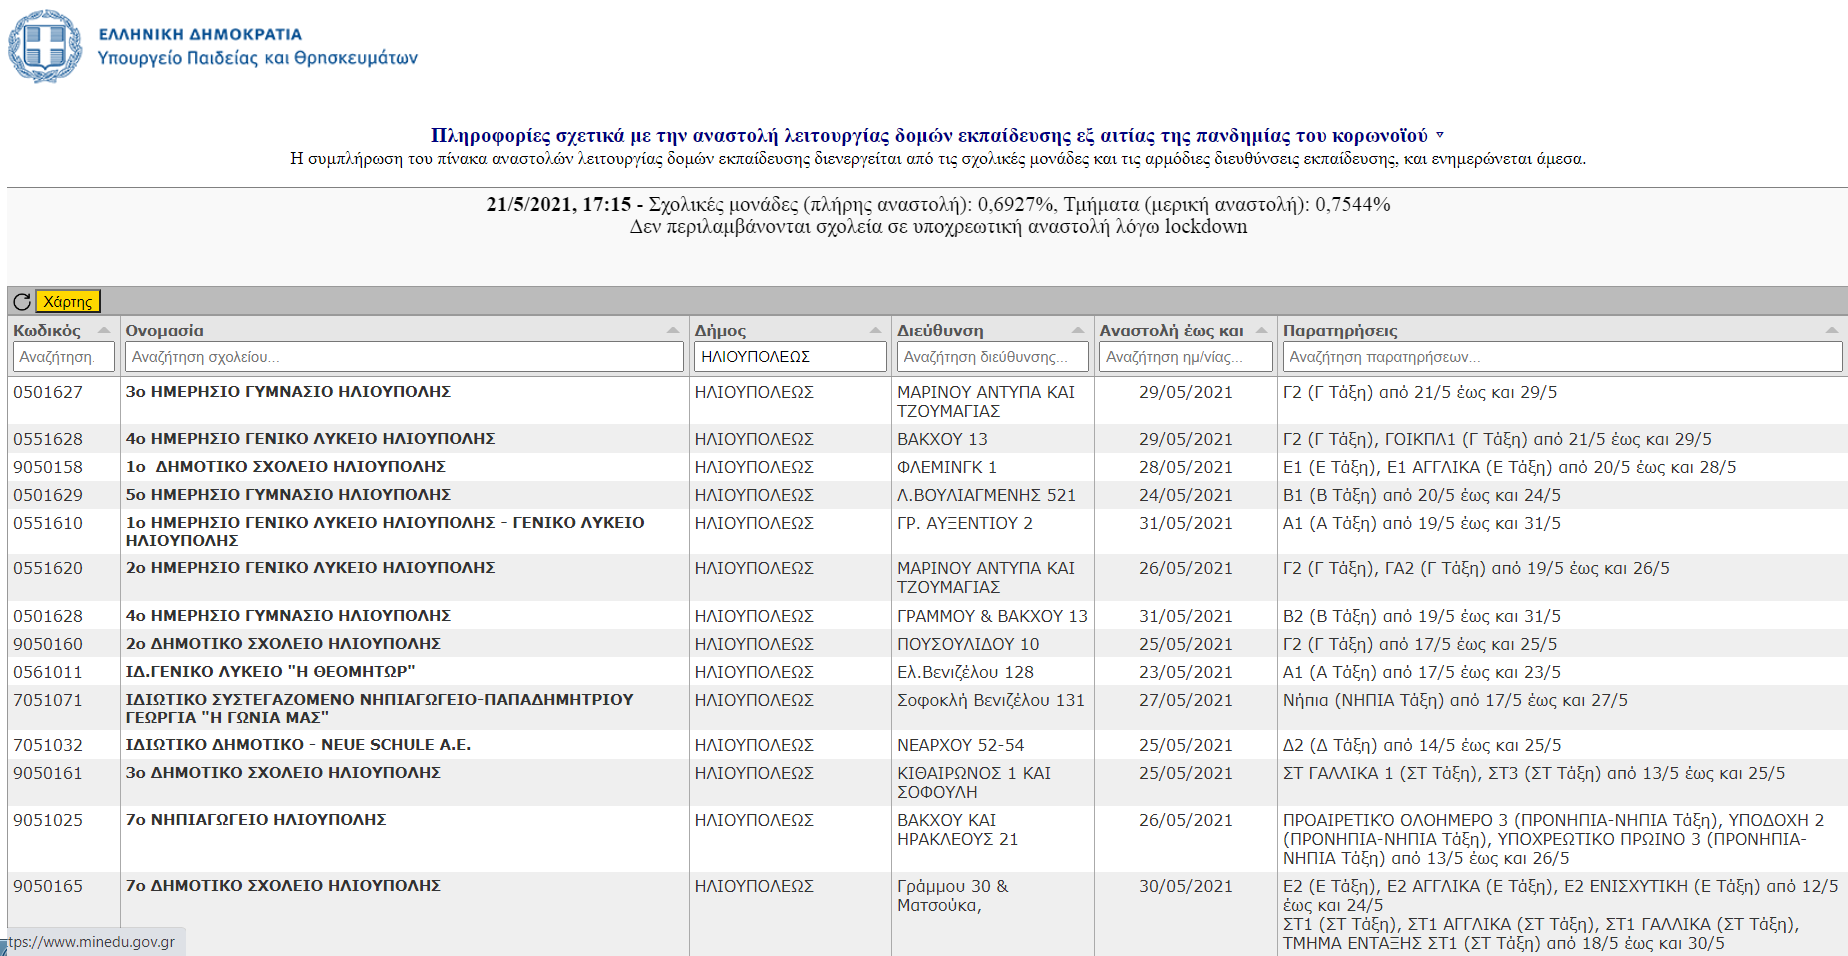Click address ΓΡΑΜΜΟΥ & ΒΑΚΧΟΥ 13
The height and width of the screenshot is (956, 1848).
(x=992, y=616)
